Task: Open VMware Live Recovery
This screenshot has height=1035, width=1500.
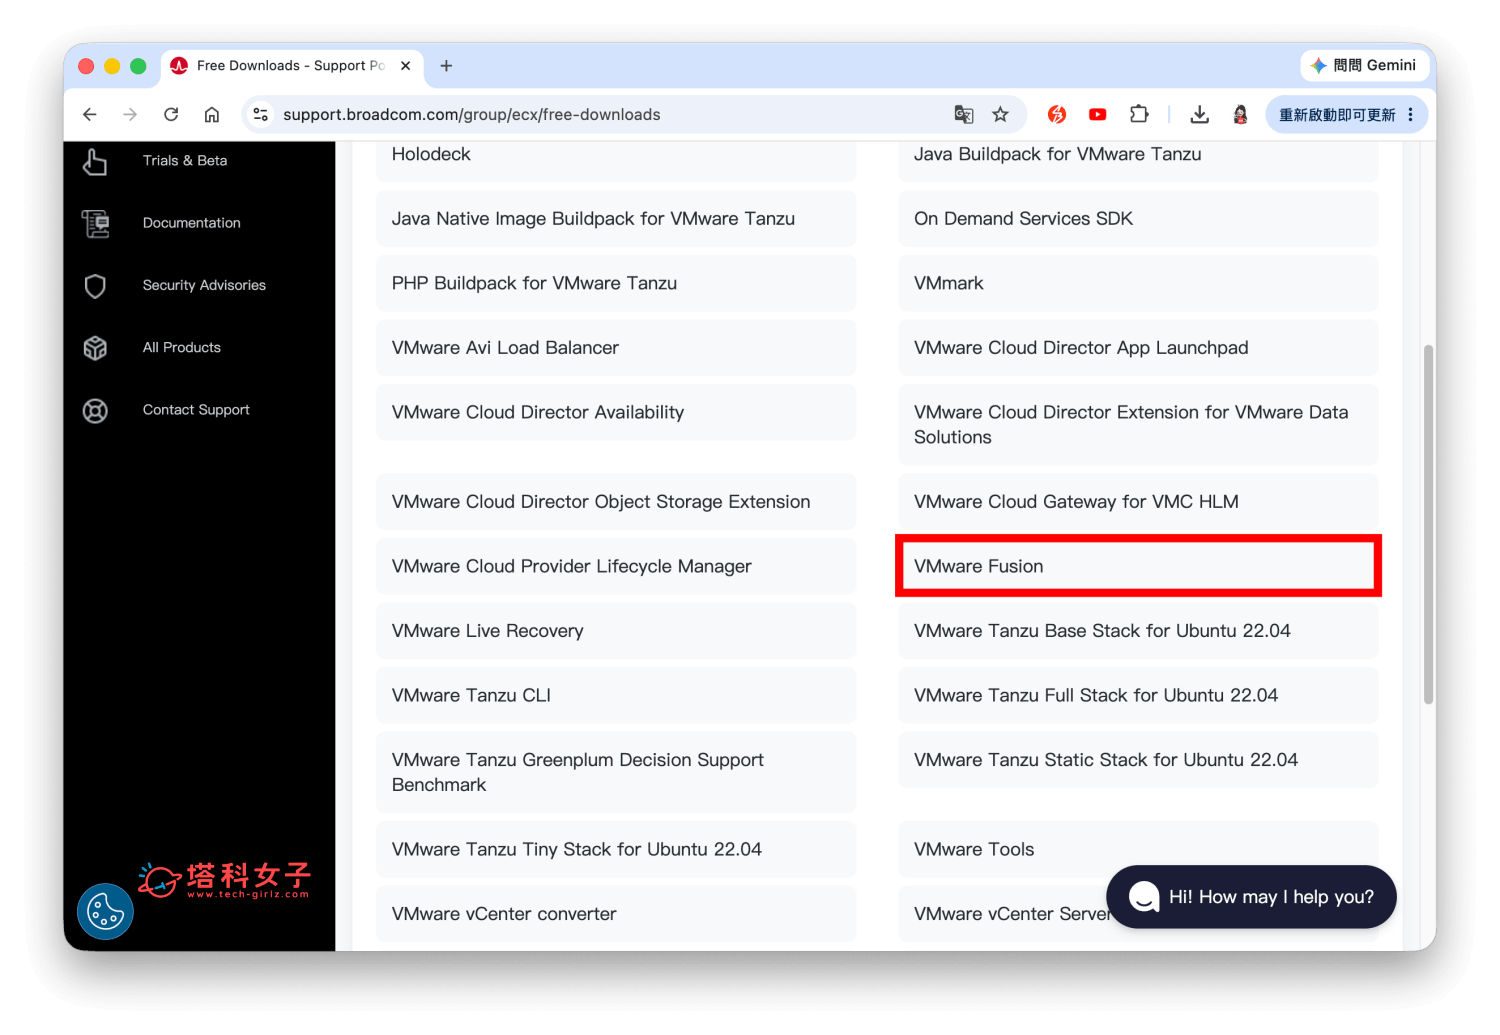Action: [616, 631]
